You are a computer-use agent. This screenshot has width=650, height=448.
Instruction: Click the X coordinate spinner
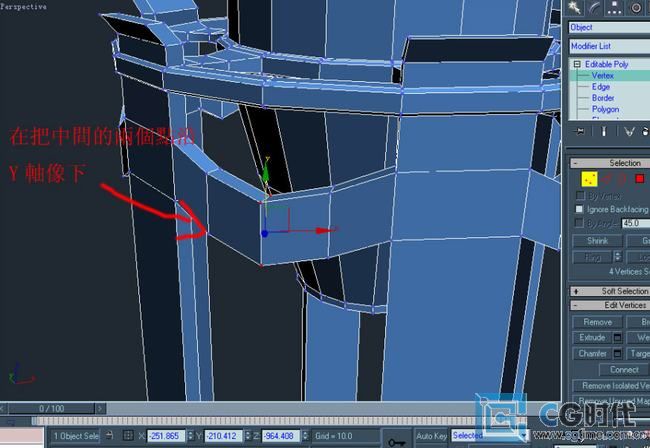190,436
